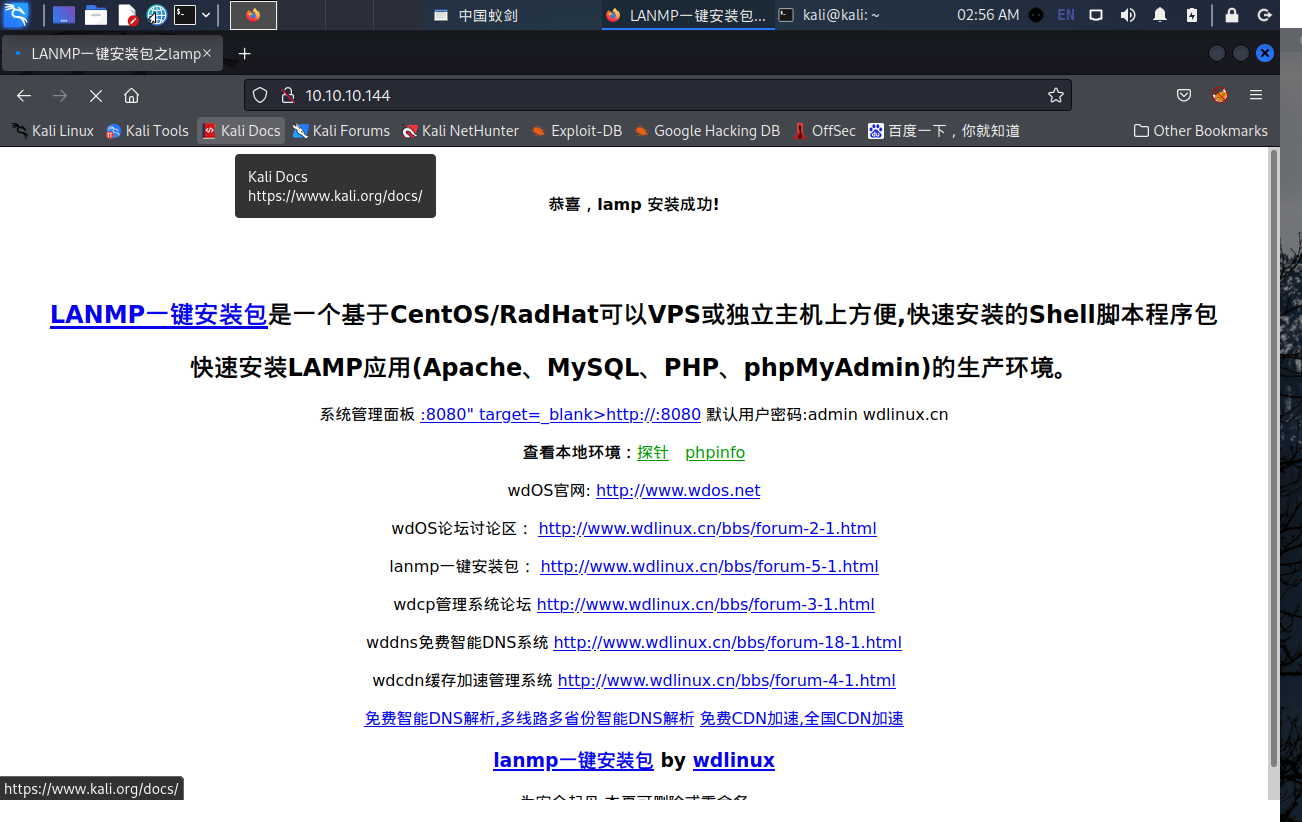Screen dimensions: 1302x822
Task: Open the 免费CDN加速,全国CDN加速 link
Action: pos(802,718)
